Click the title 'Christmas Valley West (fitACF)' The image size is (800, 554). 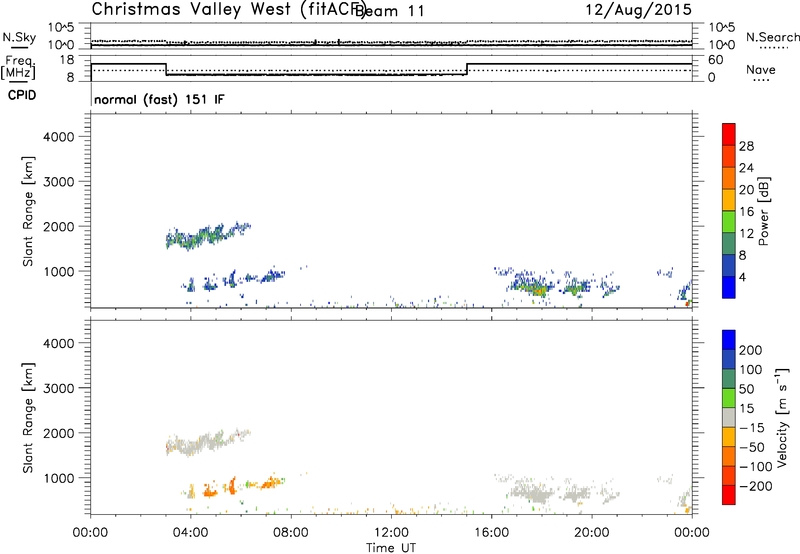point(228,10)
